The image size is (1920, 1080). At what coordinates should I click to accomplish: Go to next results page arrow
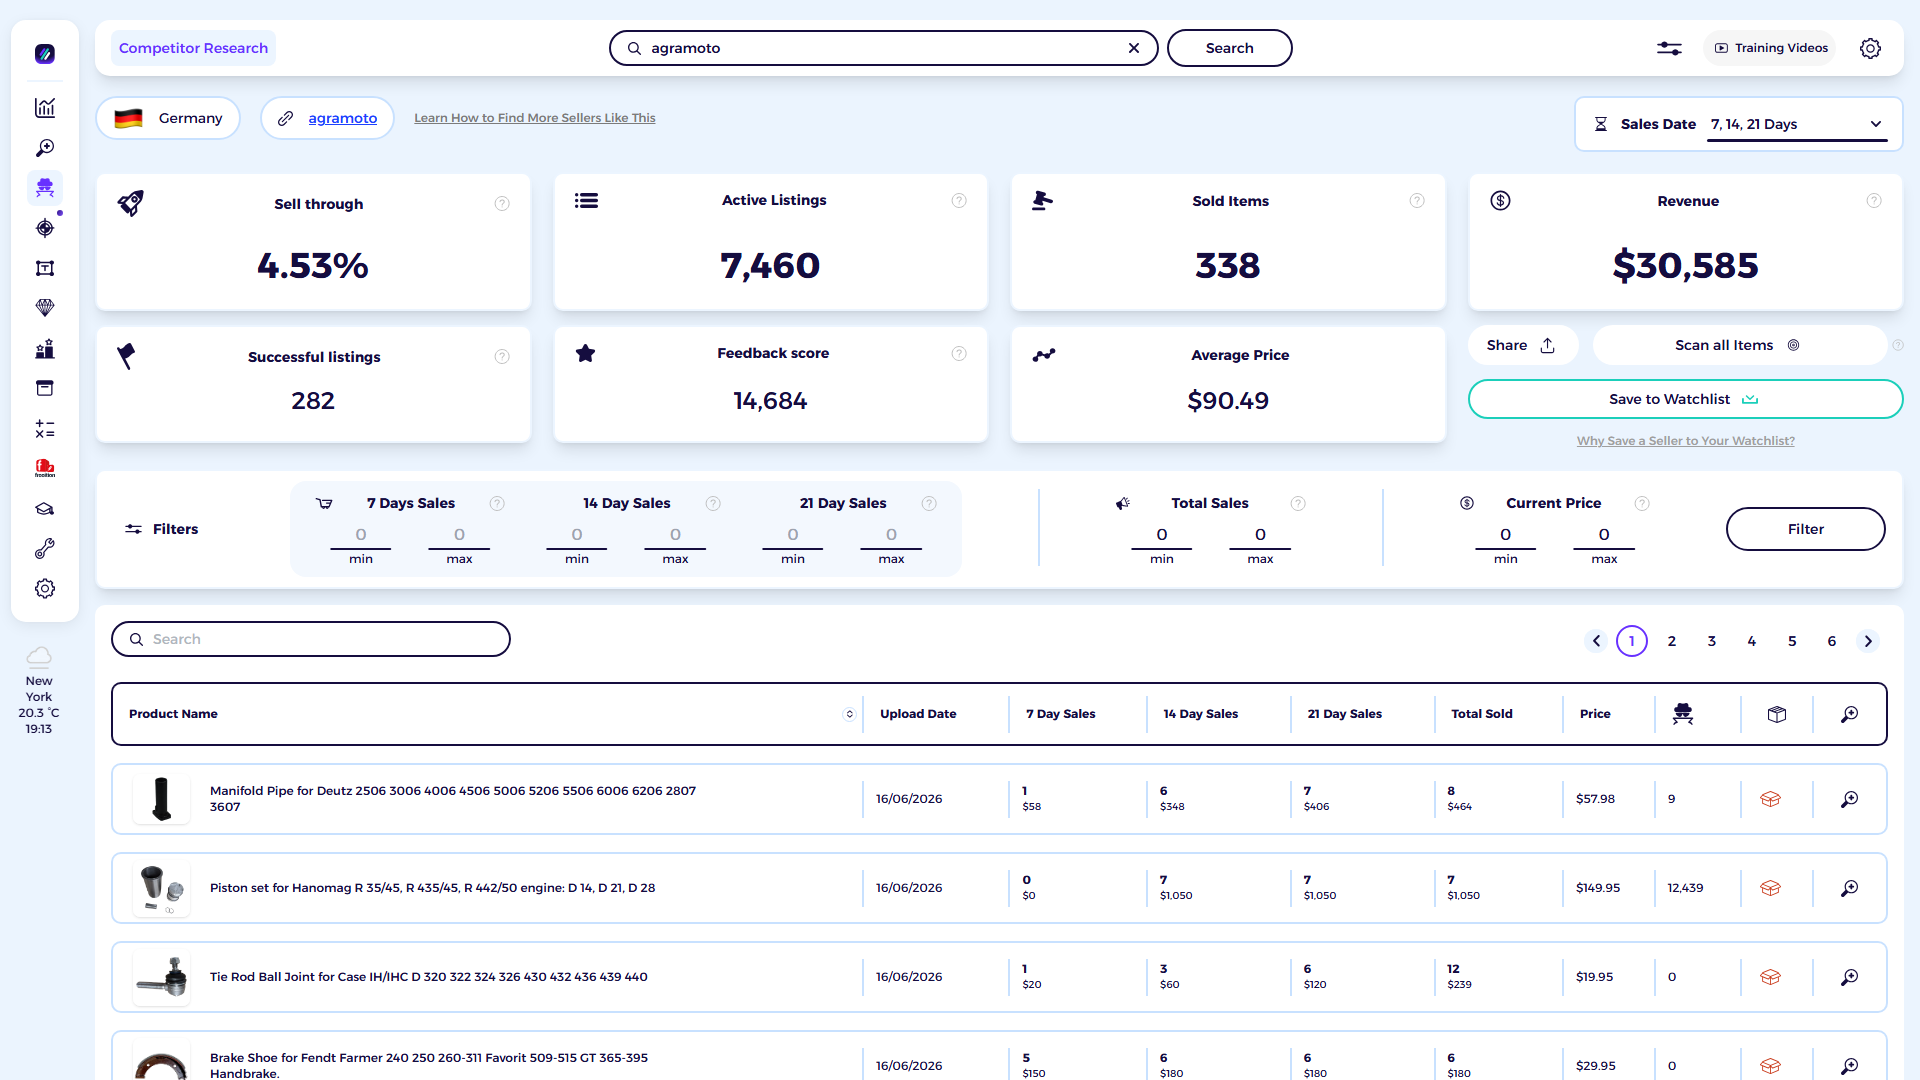[1868, 641]
